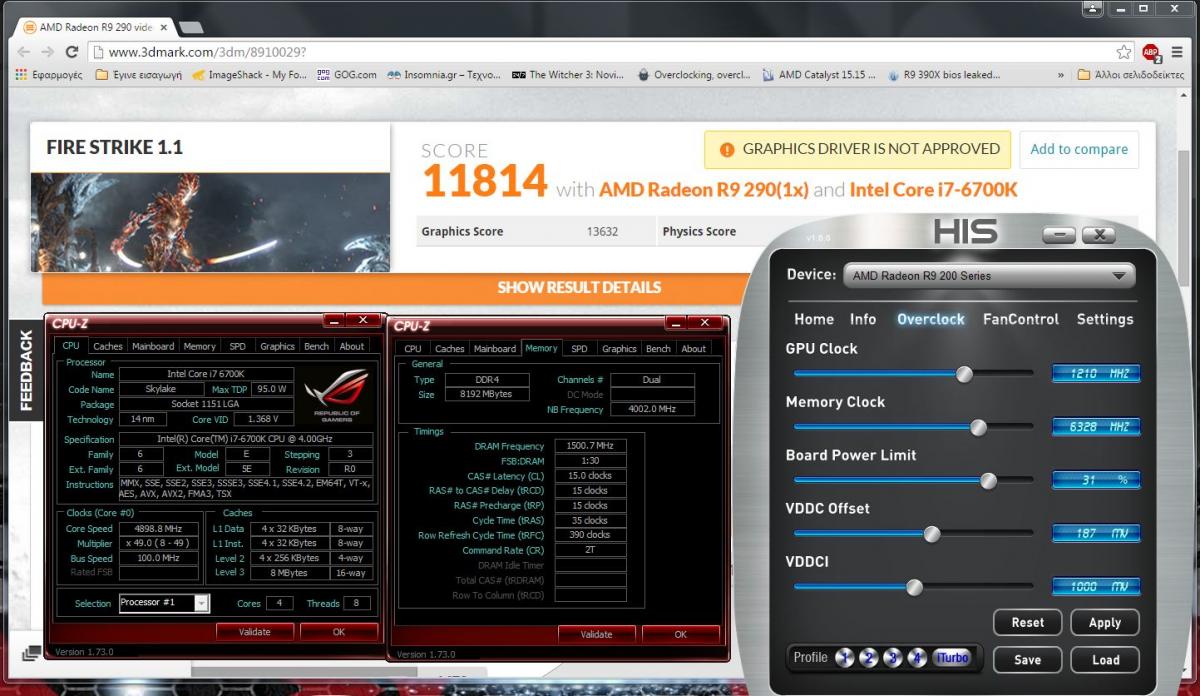1200x696 pixels.
Task: Open the Caches tab in left CPU-Z window
Action: (x=108, y=346)
